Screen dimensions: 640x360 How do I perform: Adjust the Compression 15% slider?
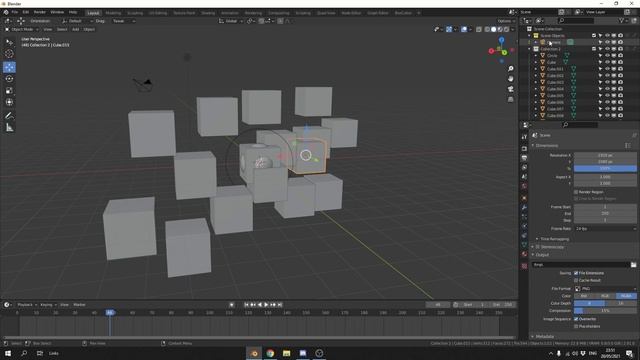coord(605,311)
